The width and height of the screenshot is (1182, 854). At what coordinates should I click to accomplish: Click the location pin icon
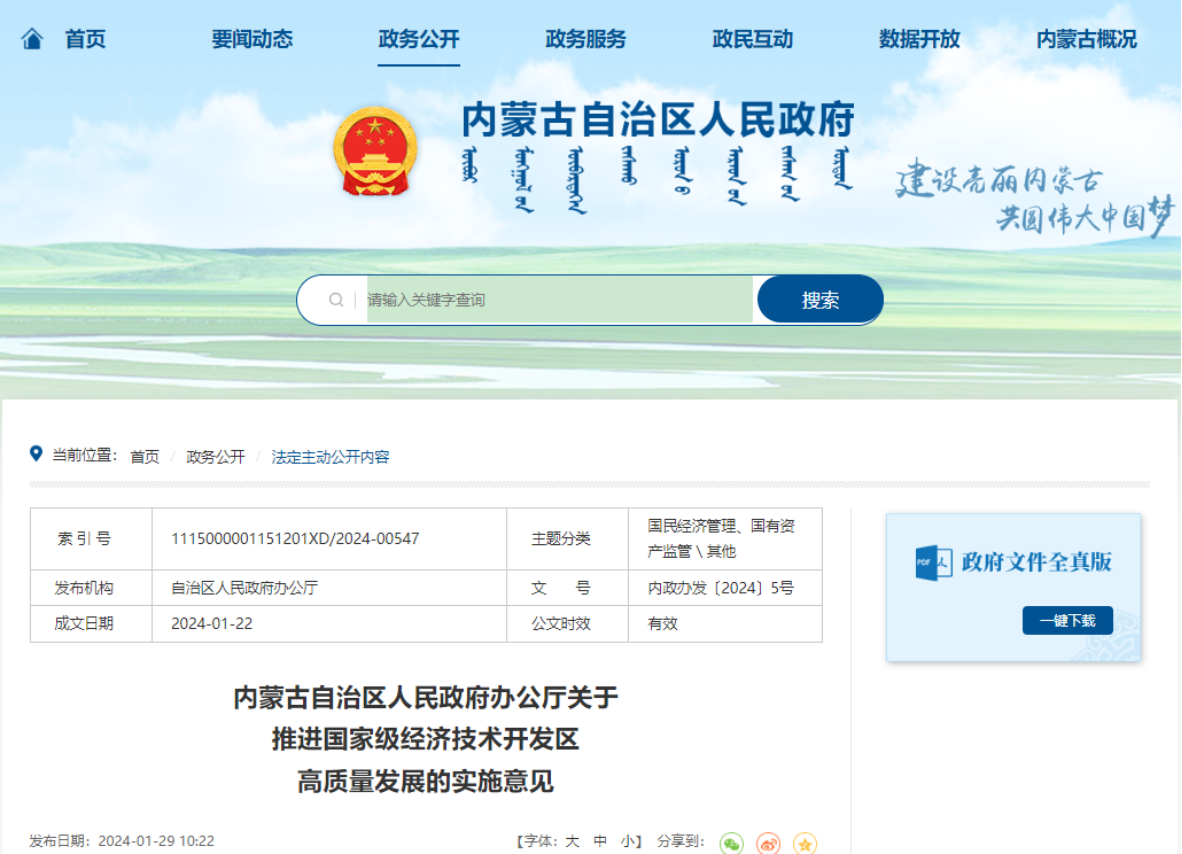[x=35, y=454]
